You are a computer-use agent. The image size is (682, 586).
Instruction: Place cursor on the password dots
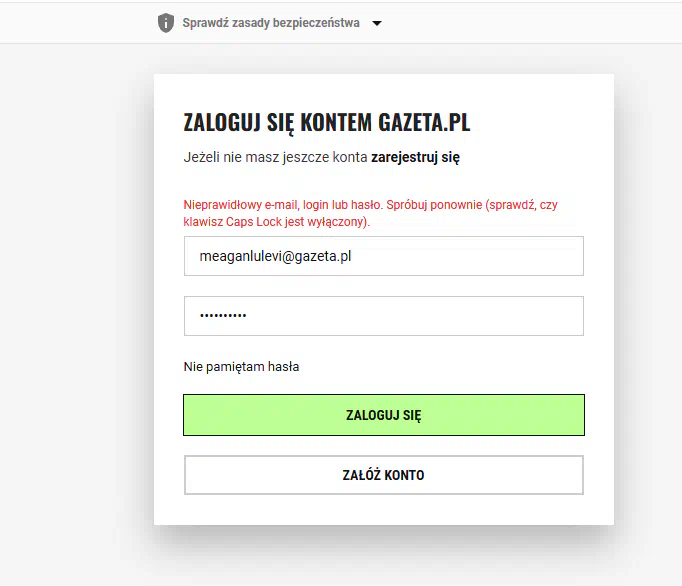[223, 315]
